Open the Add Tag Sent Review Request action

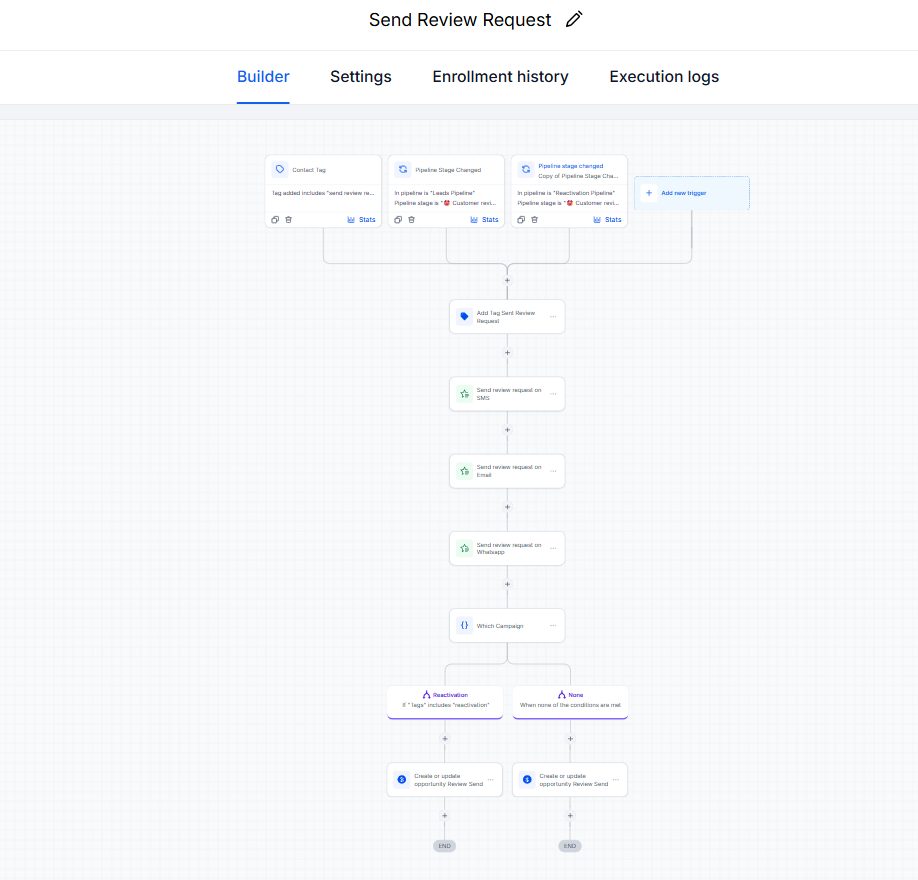pos(507,317)
